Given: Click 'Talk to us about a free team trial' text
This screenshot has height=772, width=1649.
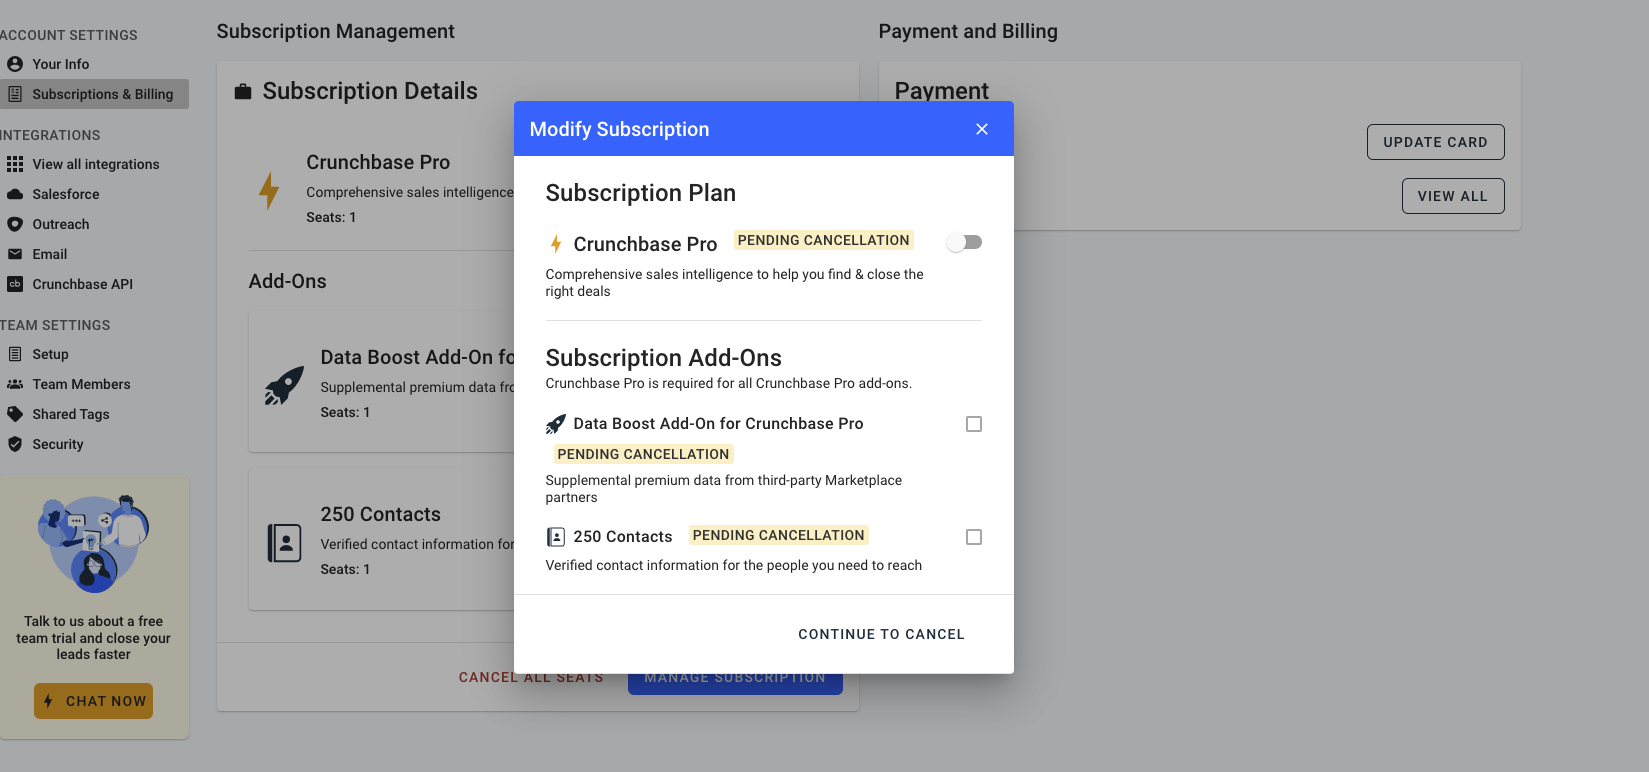Looking at the screenshot, I should coord(93,638).
